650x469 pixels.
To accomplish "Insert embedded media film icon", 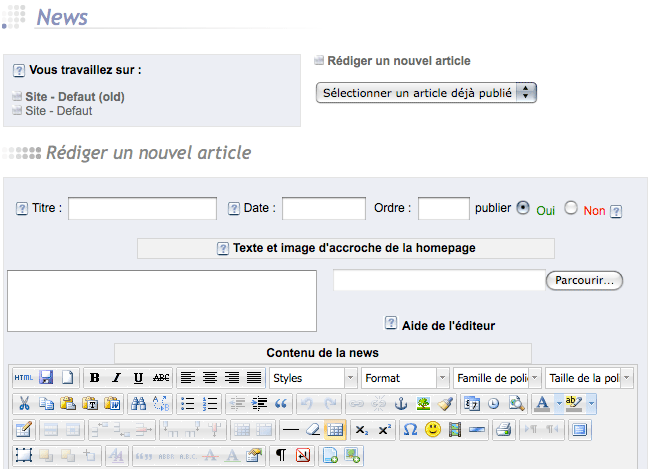I will pyautogui.click(x=455, y=430).
